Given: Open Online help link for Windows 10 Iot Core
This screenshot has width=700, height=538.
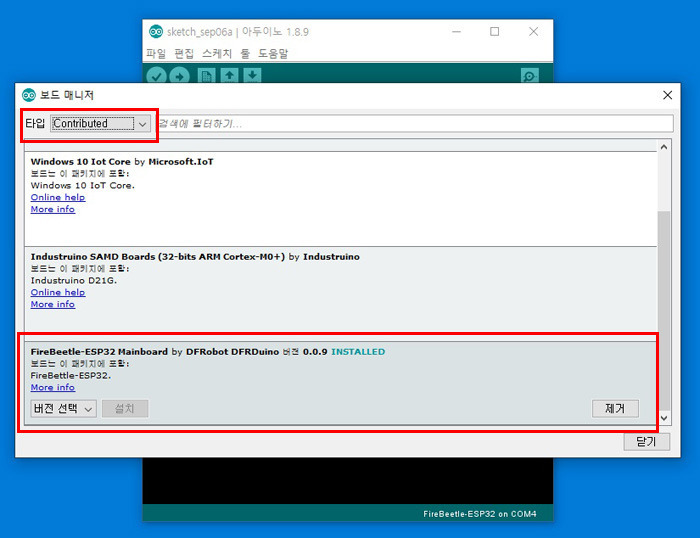Looking at the screenshot, I should tap(58, 197).
